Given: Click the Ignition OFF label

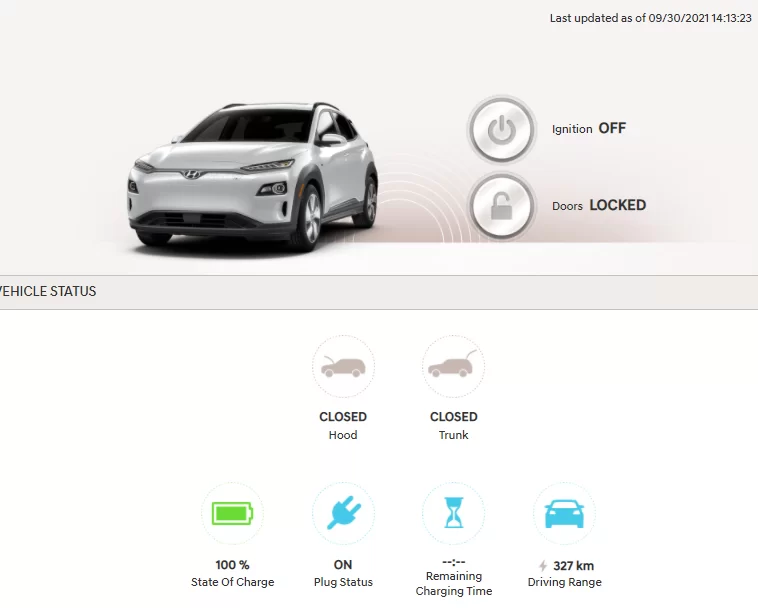Looking at the screenshot, I should 589,129.
